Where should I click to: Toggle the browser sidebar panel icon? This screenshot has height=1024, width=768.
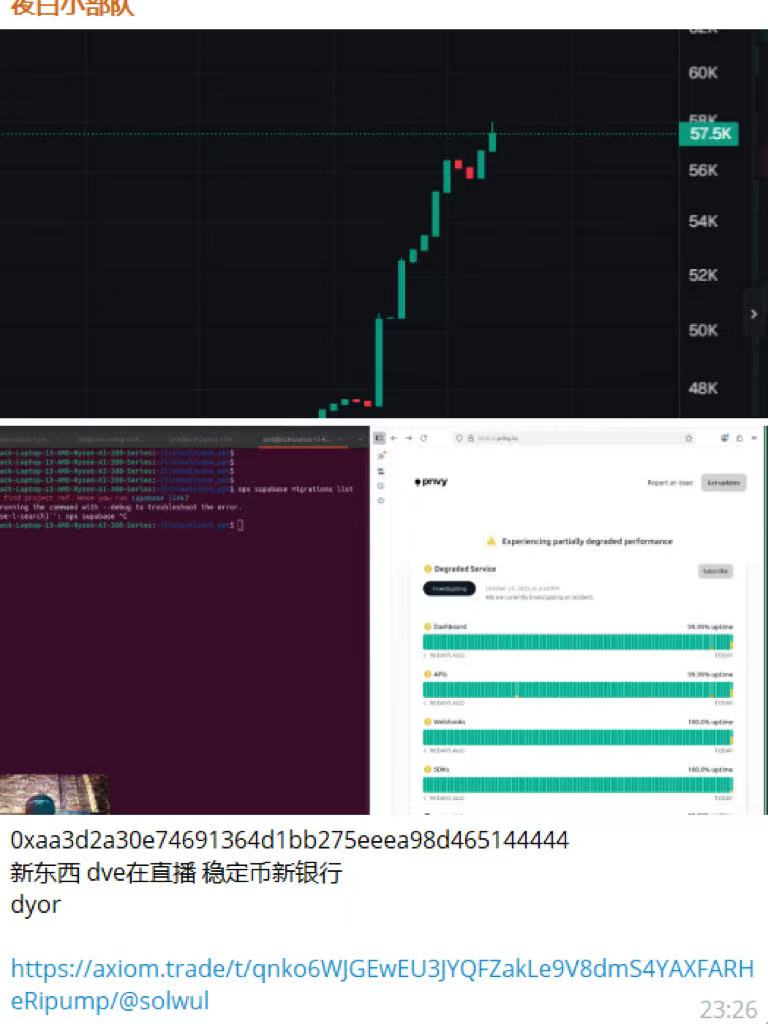click(x=379, y=438)
